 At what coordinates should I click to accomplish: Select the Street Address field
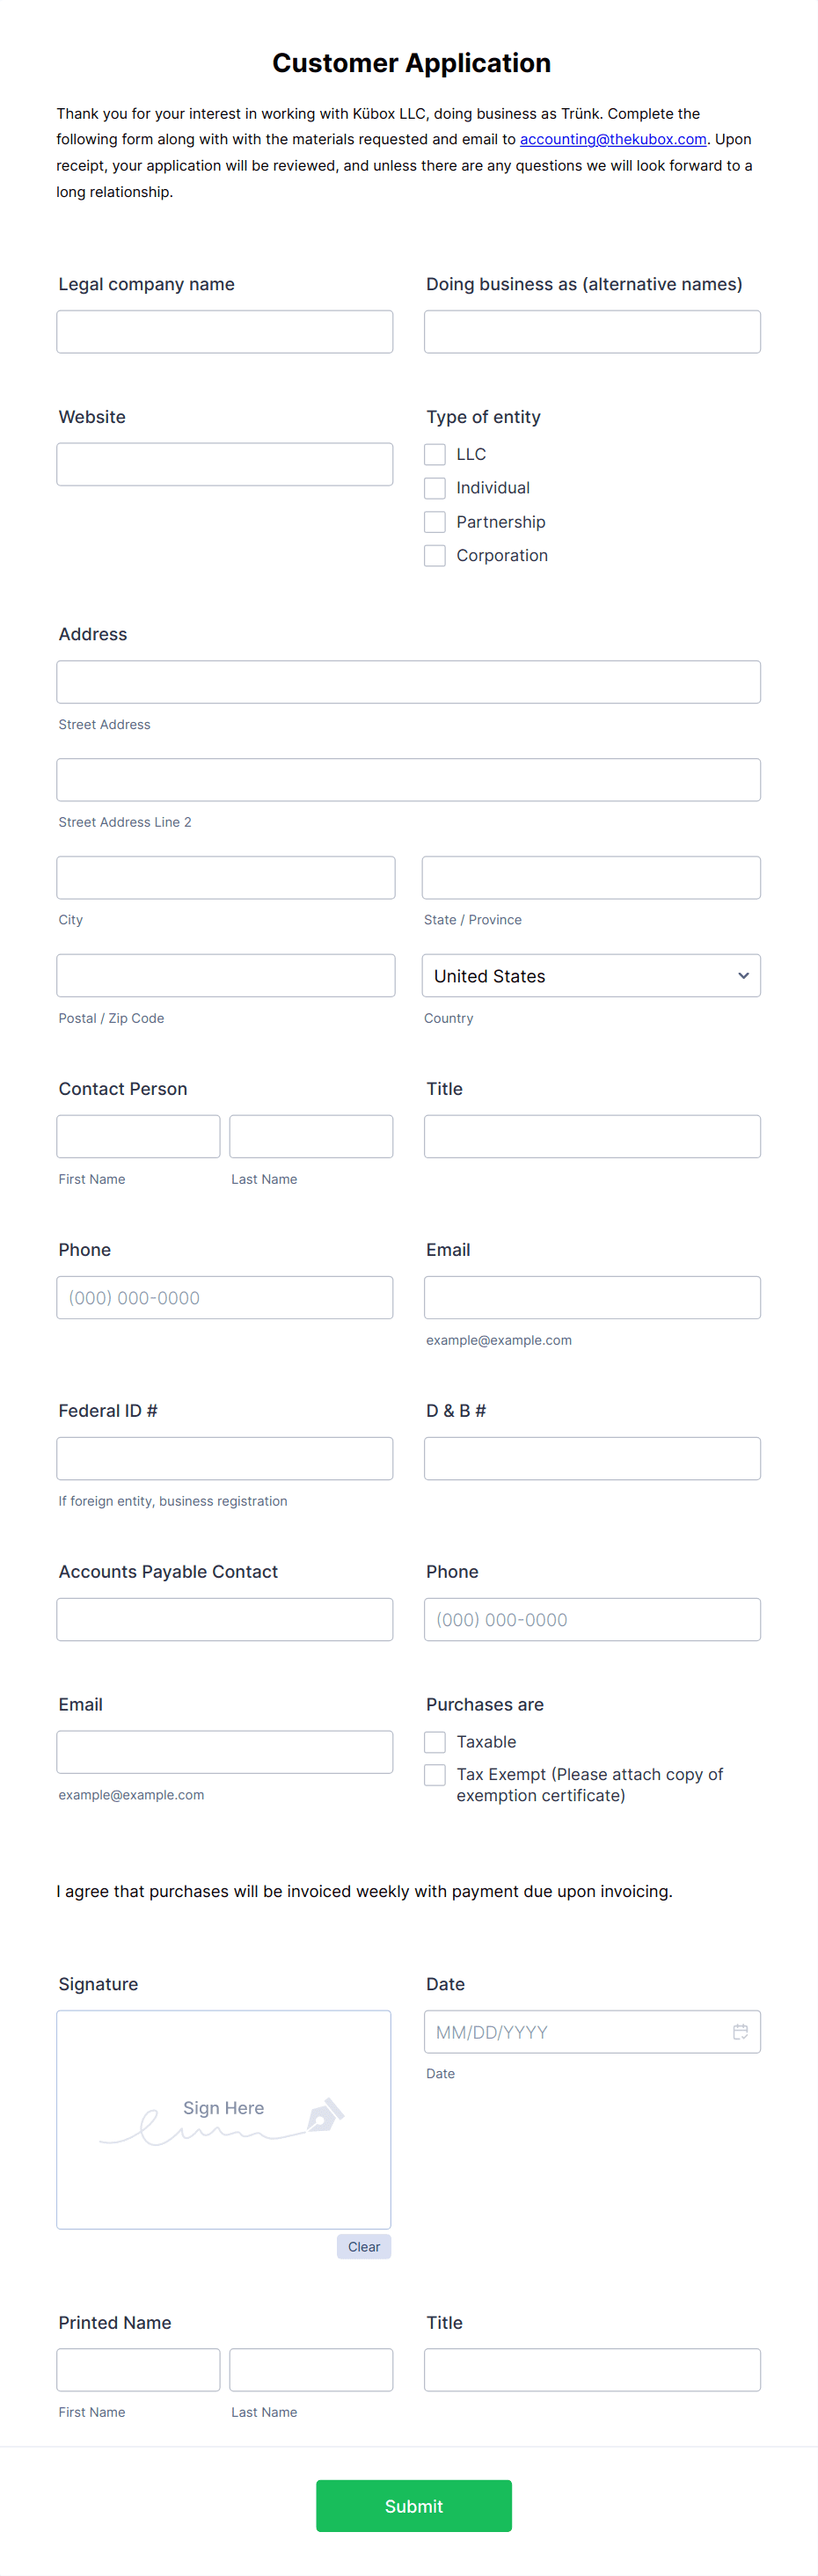409,682
